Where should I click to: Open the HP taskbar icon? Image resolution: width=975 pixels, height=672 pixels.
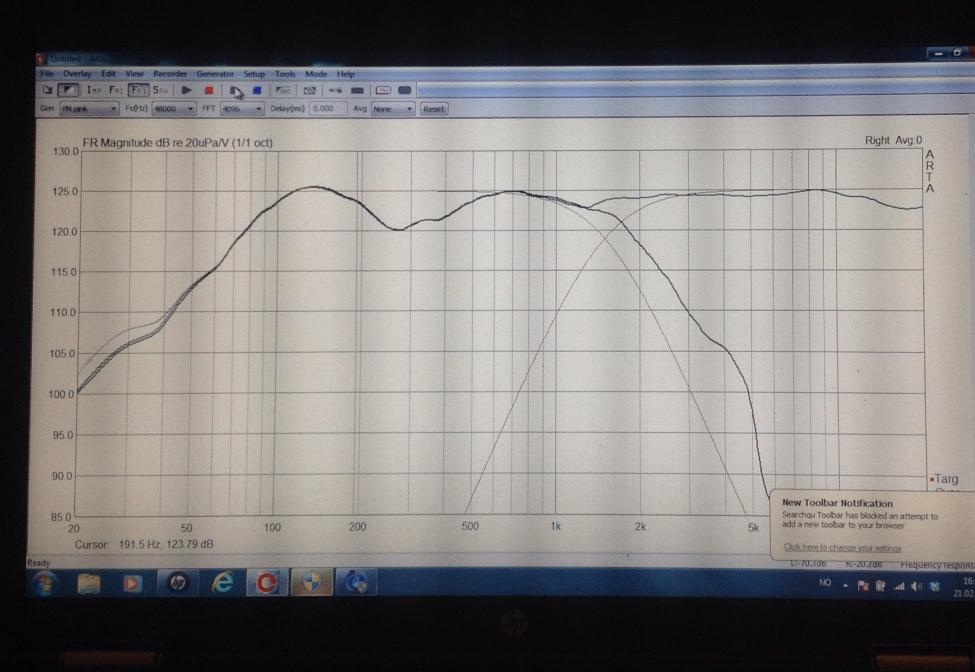[177, 583]
